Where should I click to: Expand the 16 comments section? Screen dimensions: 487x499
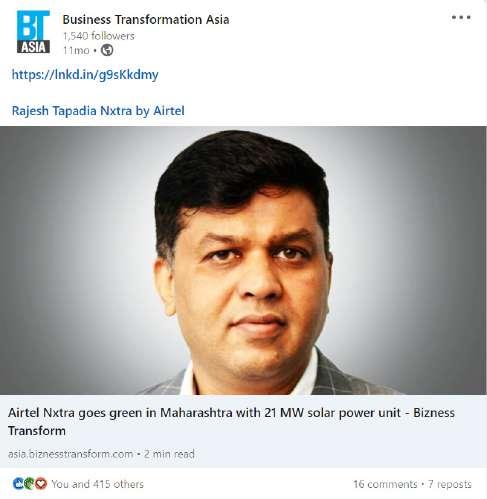point(385,484)
